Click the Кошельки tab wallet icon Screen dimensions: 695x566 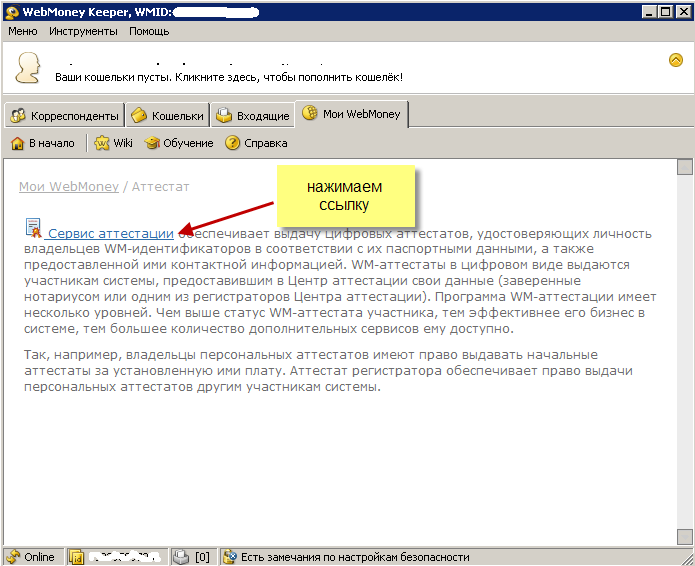[139, 115]
